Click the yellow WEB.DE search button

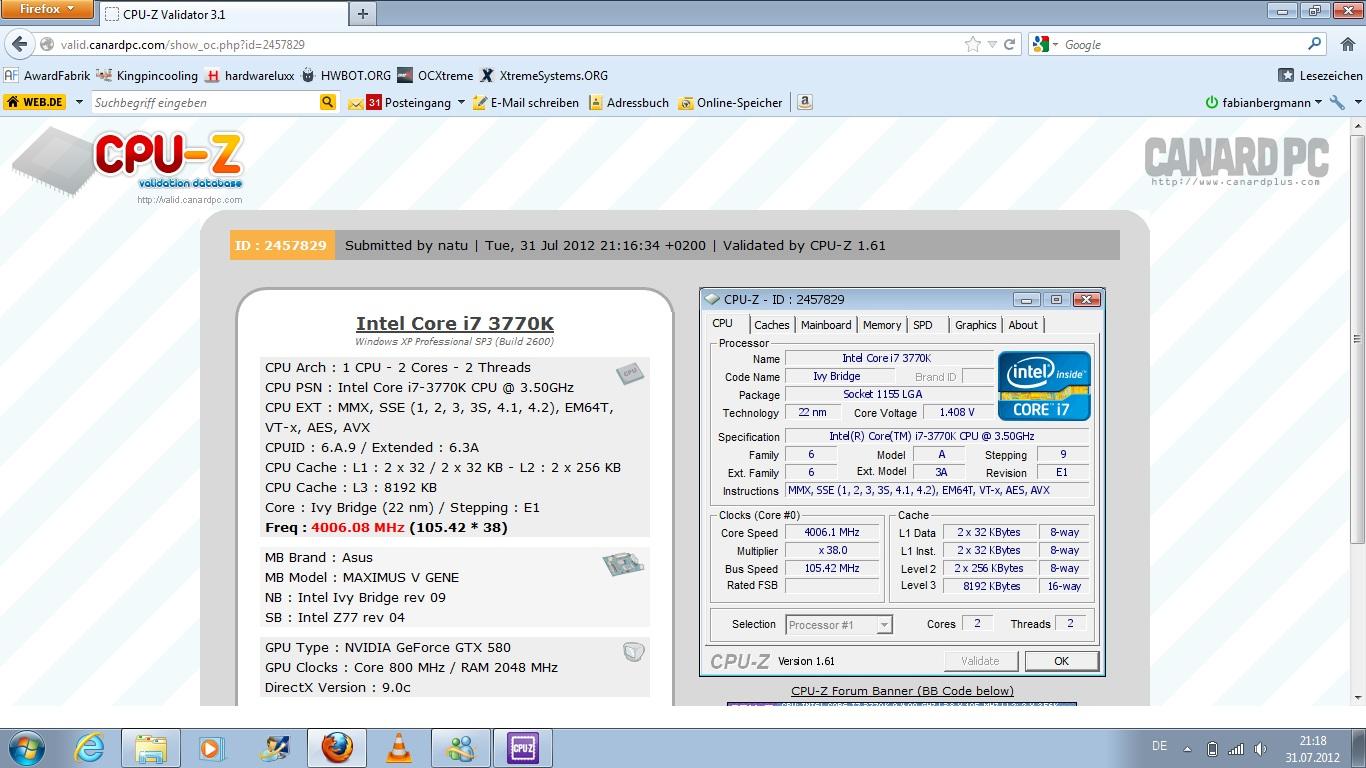[x=328, y=102]
